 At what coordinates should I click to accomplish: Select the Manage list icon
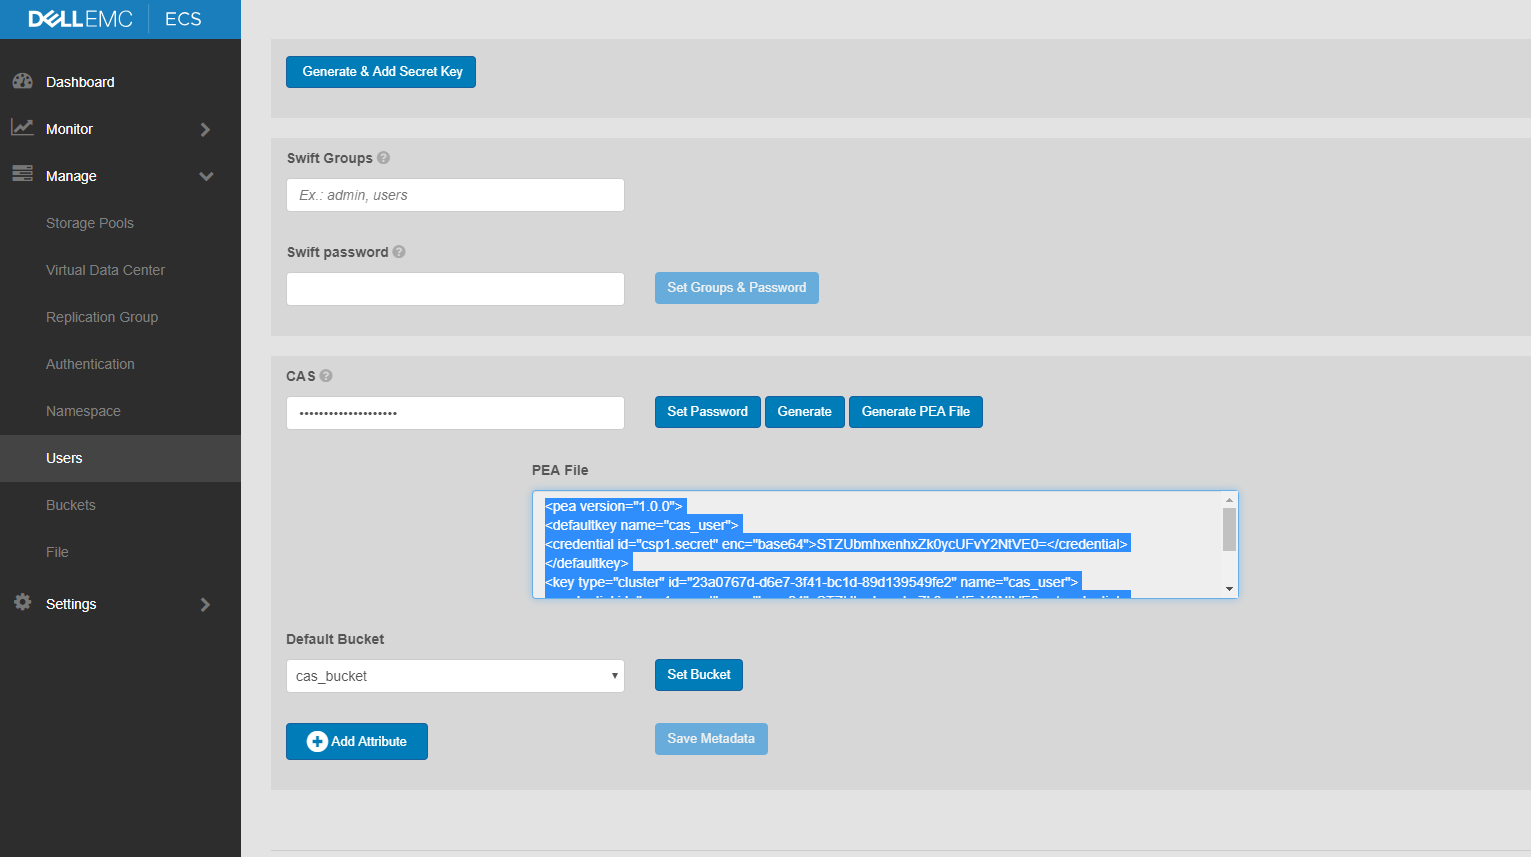click(x=22, y=175)
